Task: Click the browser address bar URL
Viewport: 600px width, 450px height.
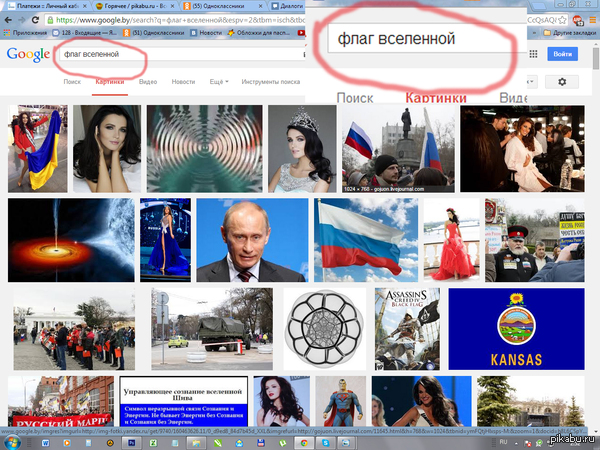Action: [x=180, y=20]
